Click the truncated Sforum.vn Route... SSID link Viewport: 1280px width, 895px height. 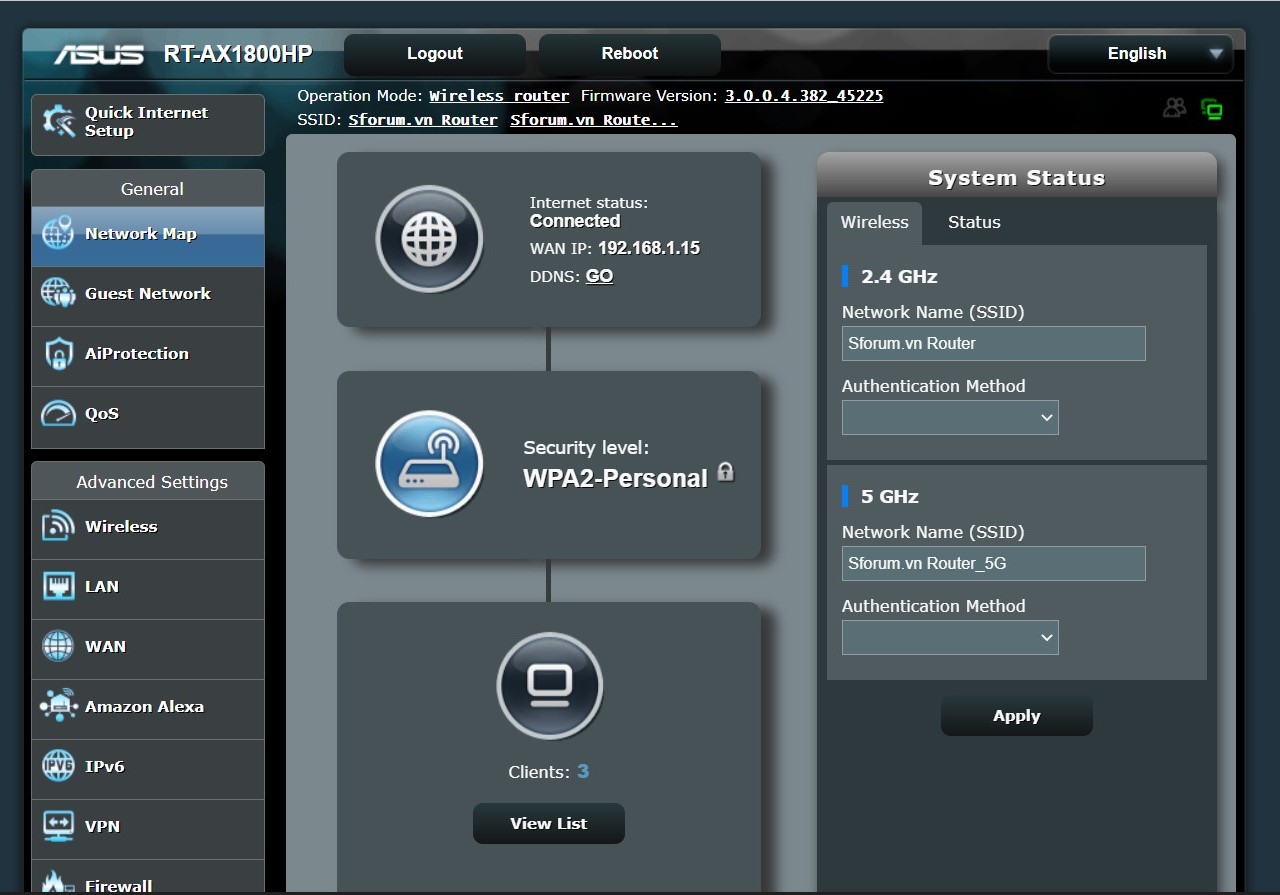tap(594, 120)
